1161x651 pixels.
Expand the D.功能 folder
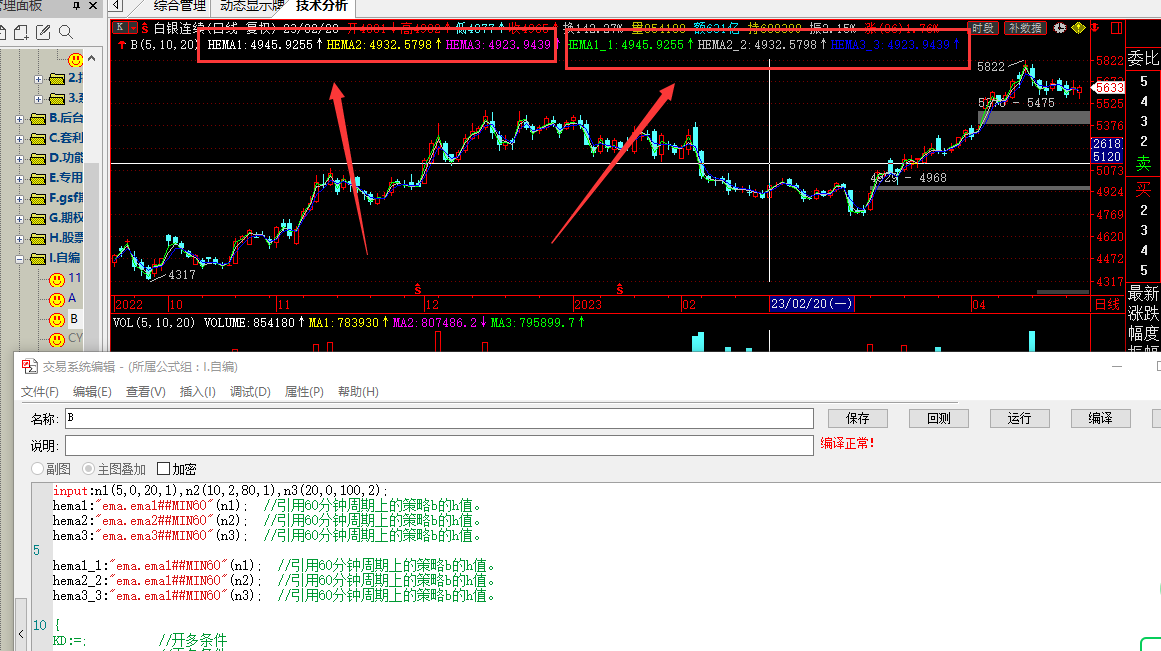[x=19, y=158]
